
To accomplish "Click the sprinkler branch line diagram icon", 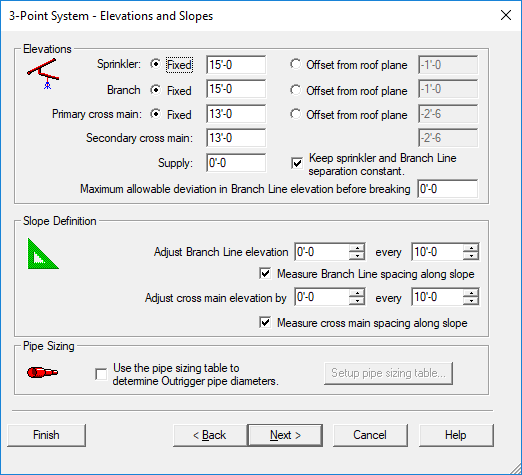I will coord(43,74).
